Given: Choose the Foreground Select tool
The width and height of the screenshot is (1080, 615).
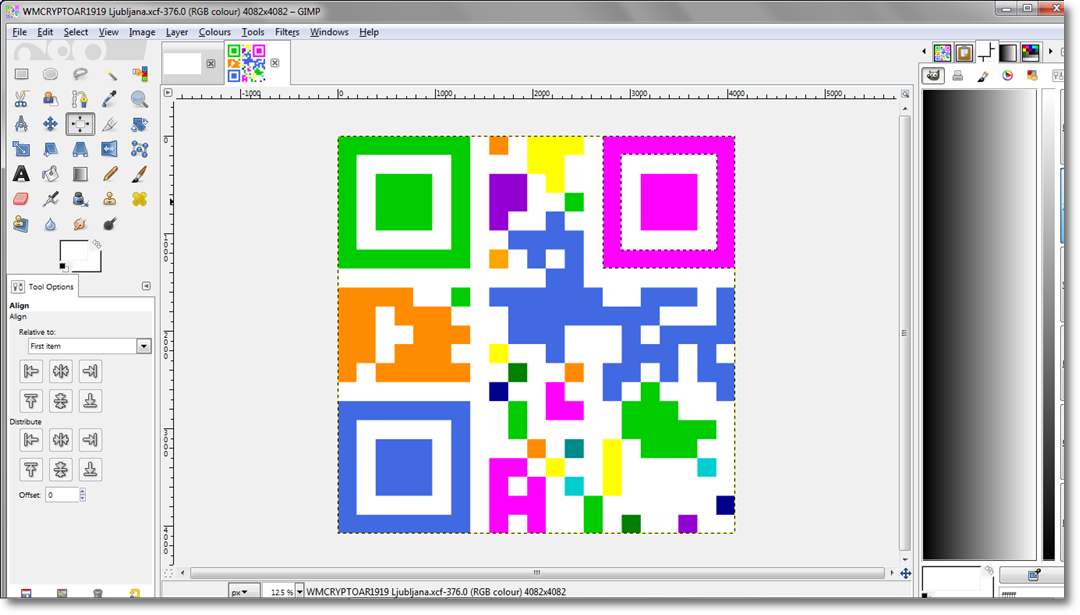Looking at the screenshot, I should point(50,99).
